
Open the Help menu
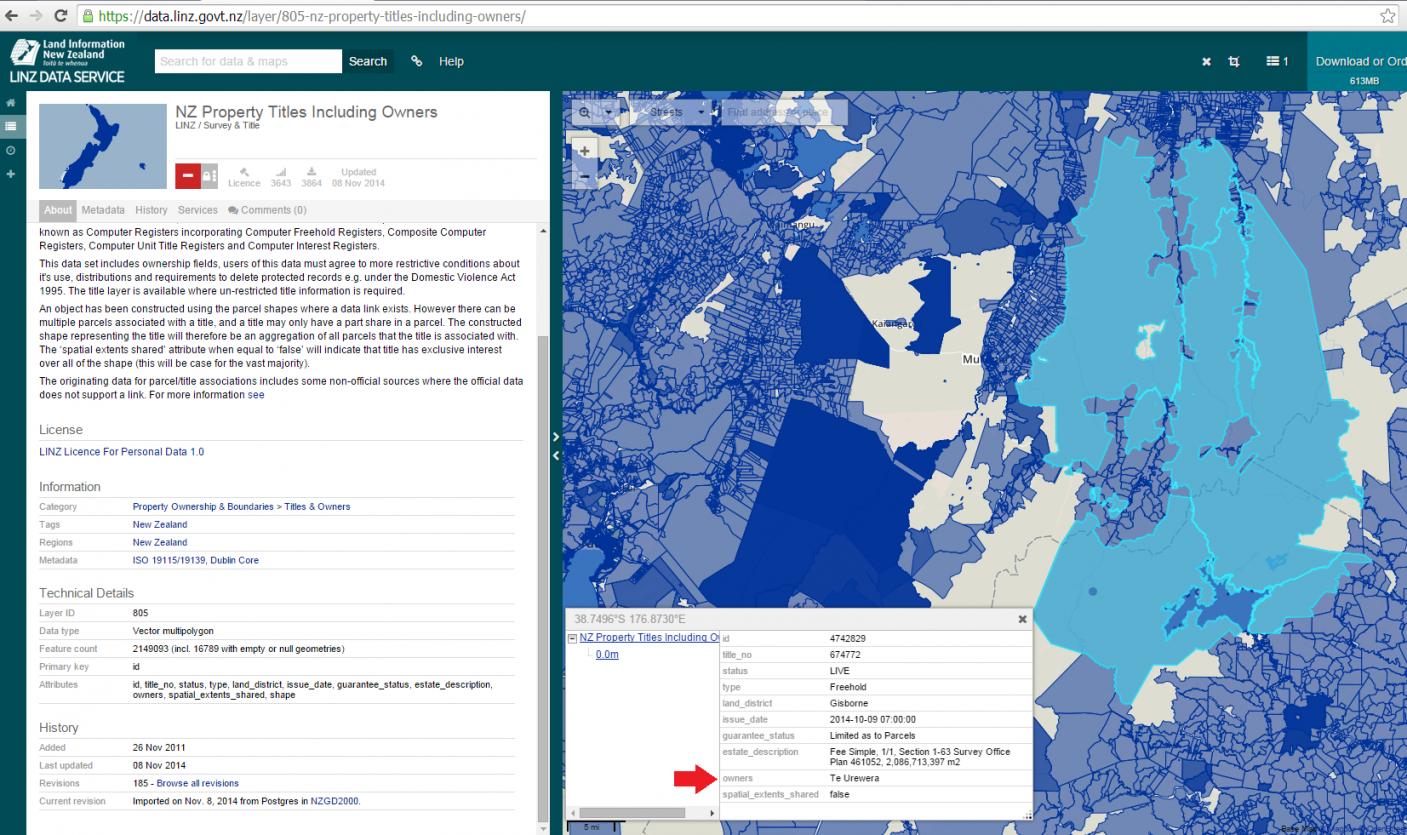point(451,61)
